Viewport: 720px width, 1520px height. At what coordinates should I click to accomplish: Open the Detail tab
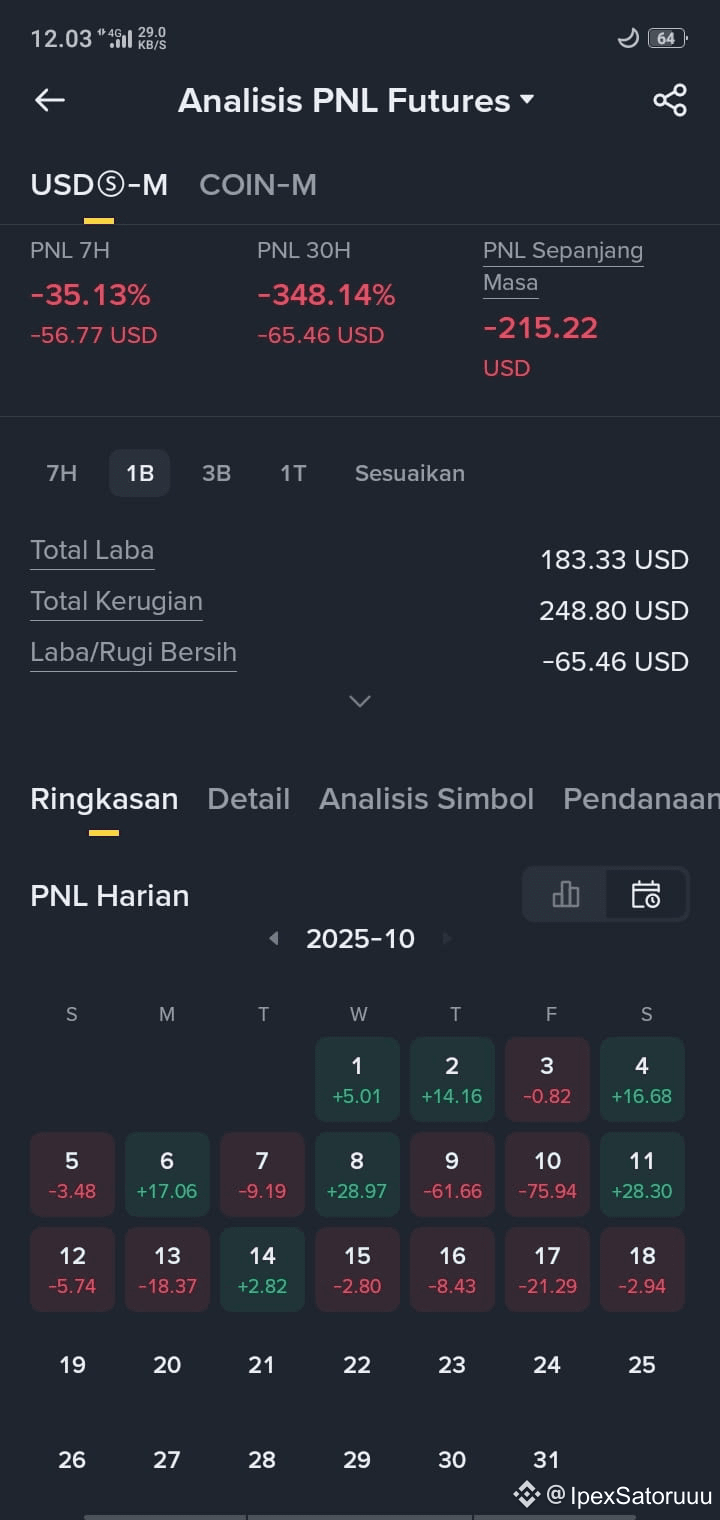click(248, 799)
